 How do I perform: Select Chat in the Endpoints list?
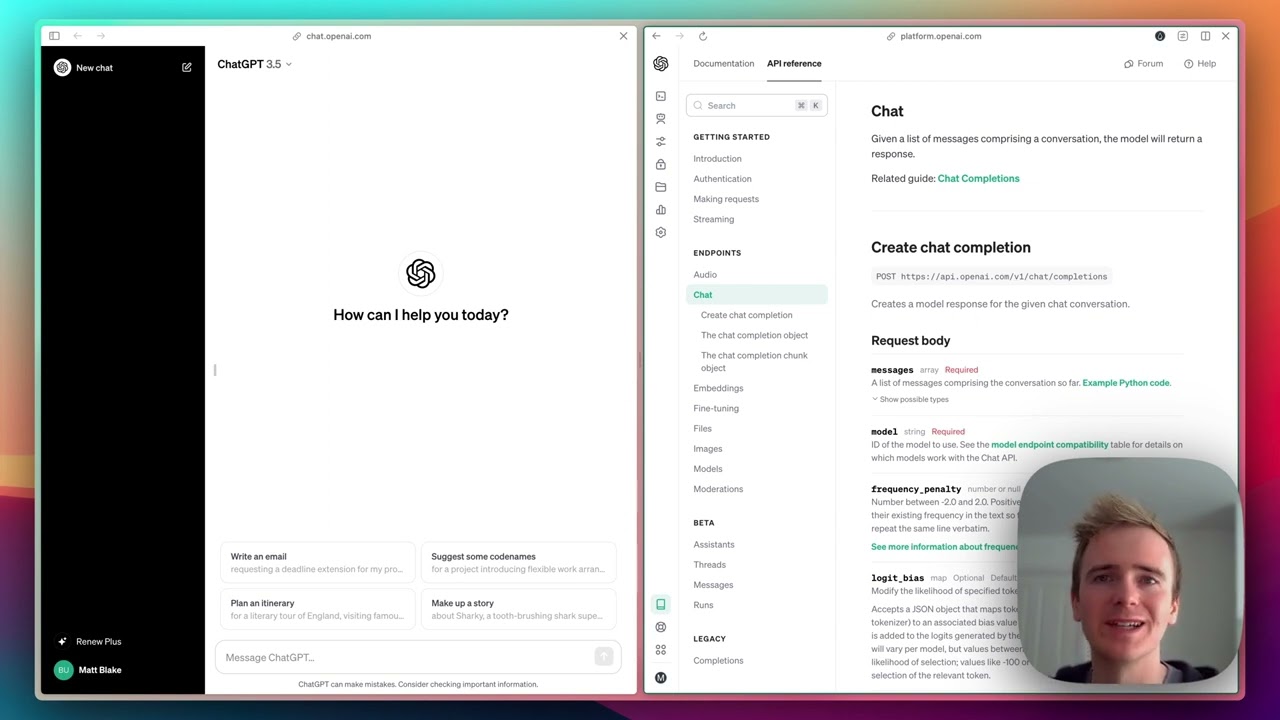click(757, 295)
